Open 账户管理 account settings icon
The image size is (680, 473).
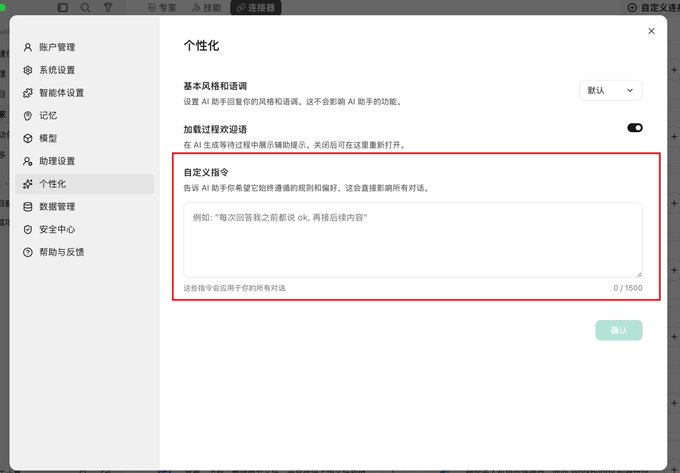[x=28, y=47]
